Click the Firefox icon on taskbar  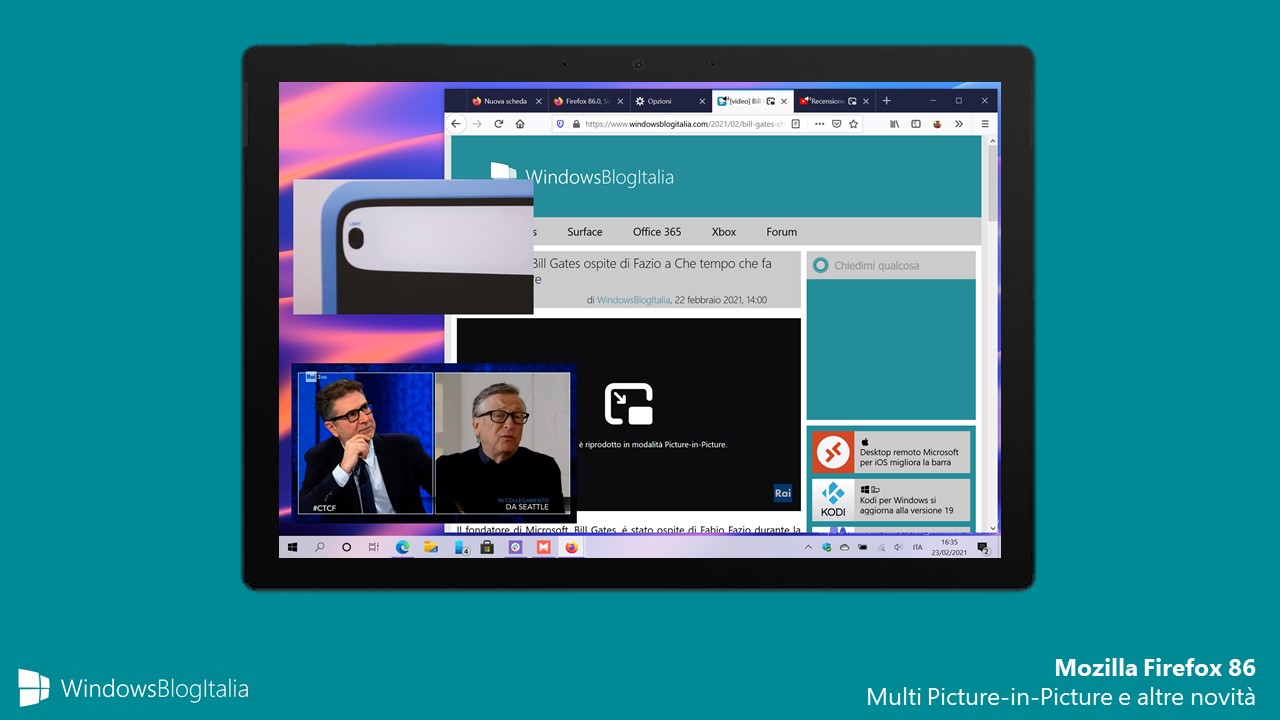coord(572,547)
